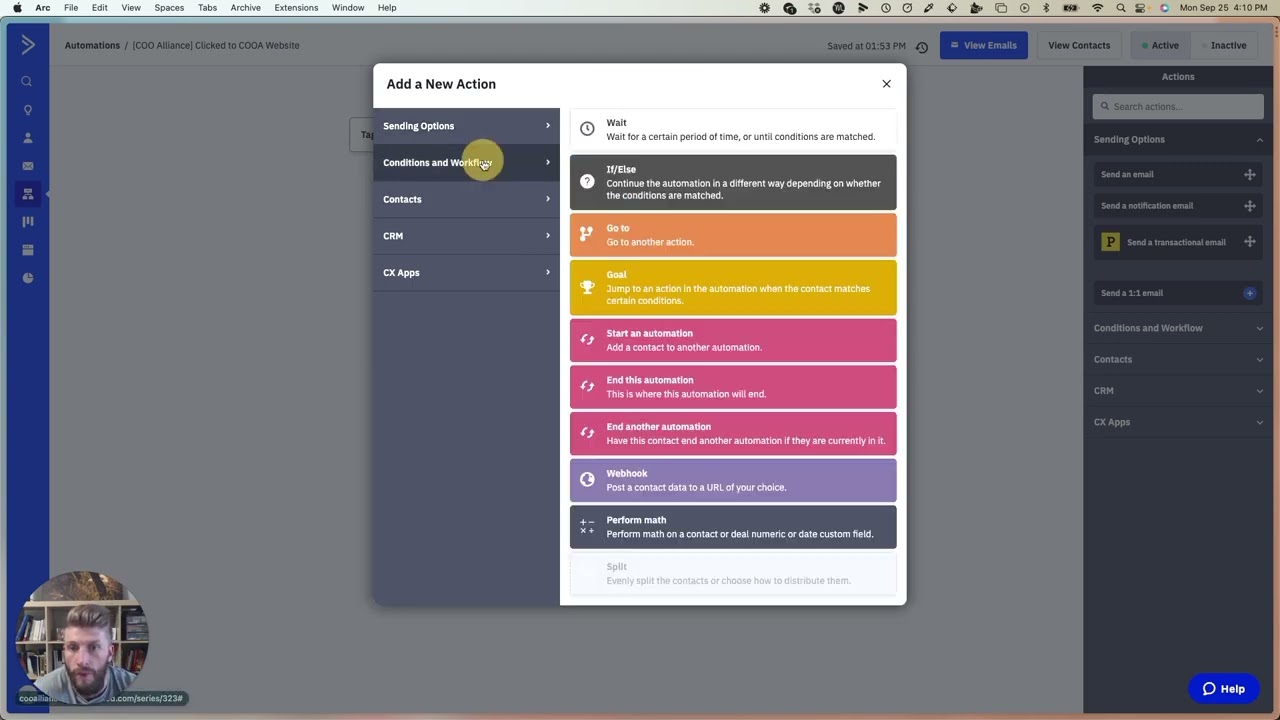Image resolution: width=1280 pixels, height=720 pixels.
Task: Open the Spaces menu
Action: point(169,8)
